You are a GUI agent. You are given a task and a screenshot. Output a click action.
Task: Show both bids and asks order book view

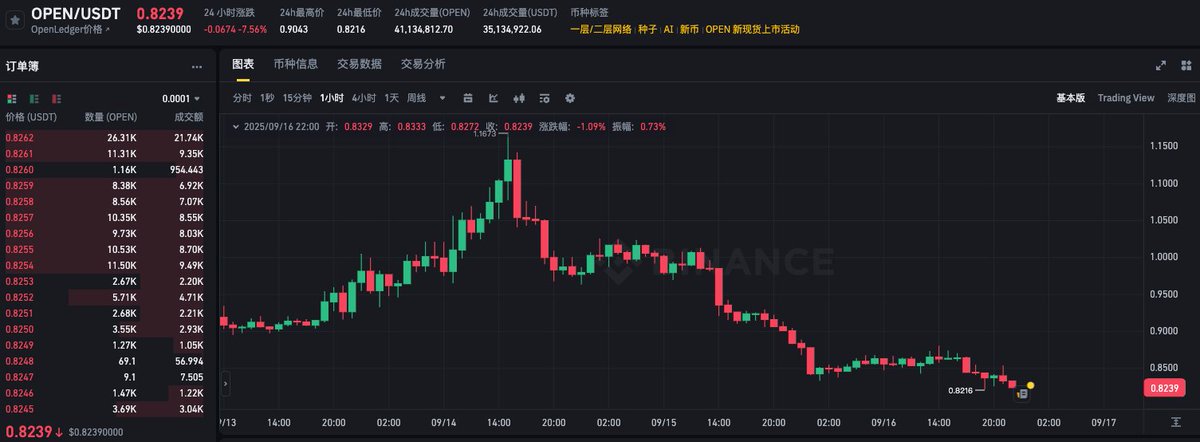12,98
